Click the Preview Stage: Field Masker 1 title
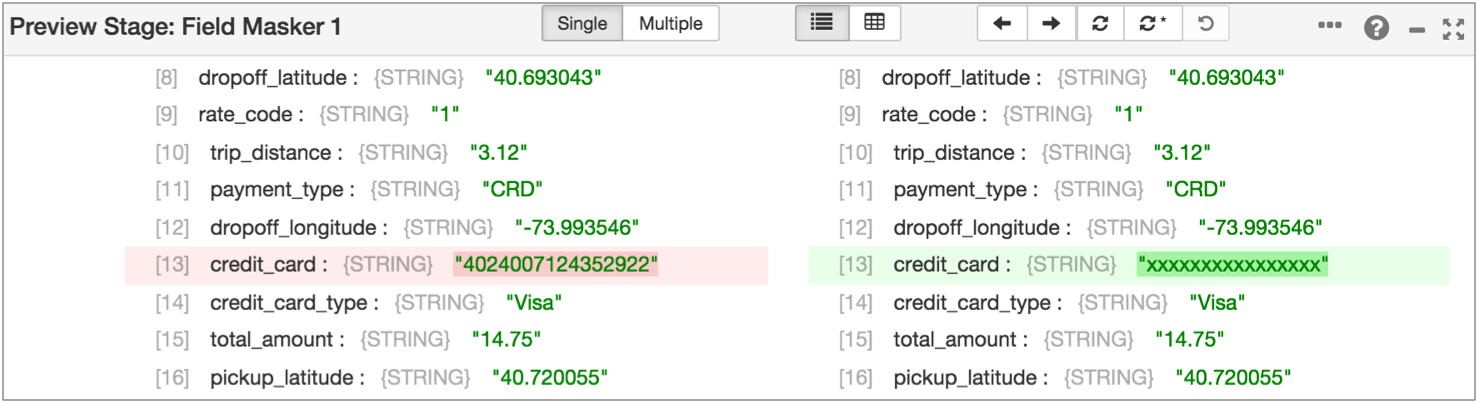Image resolution: width=1478 pixels, height=403 pixels. (176, 27)
